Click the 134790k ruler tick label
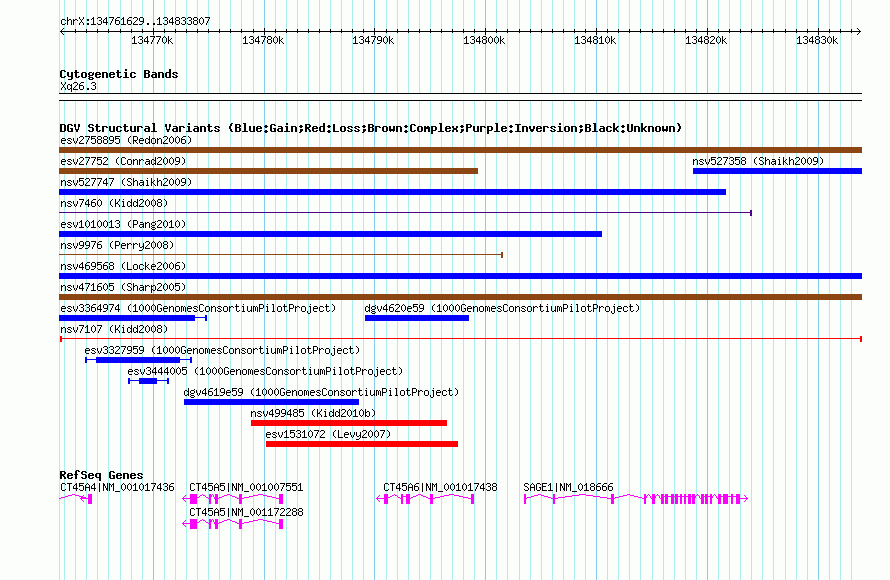Viewport: 890px width, 580px height. (x=373, y=40)
